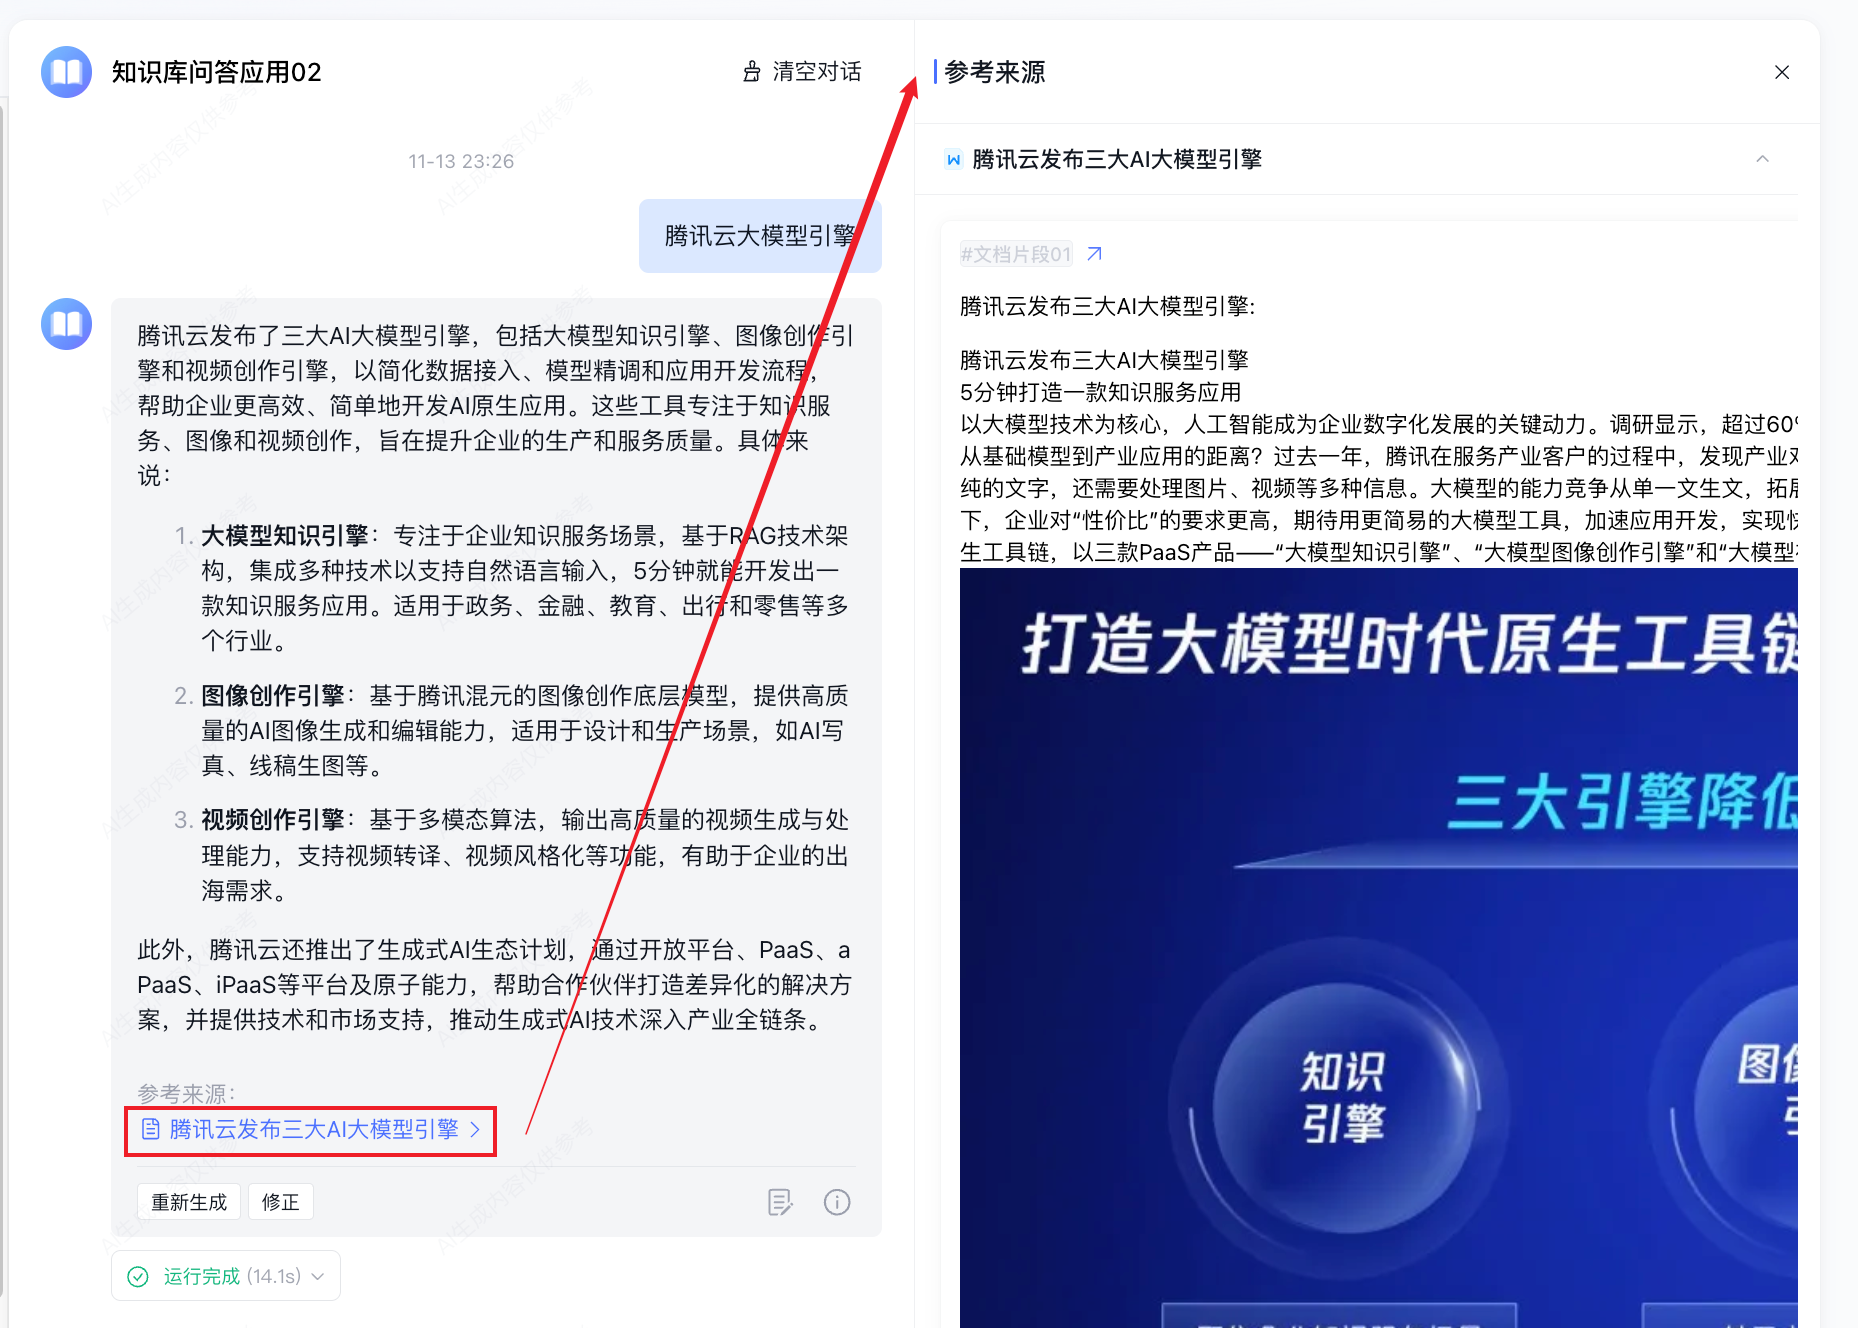Click the document icon in reference link

150,1129
